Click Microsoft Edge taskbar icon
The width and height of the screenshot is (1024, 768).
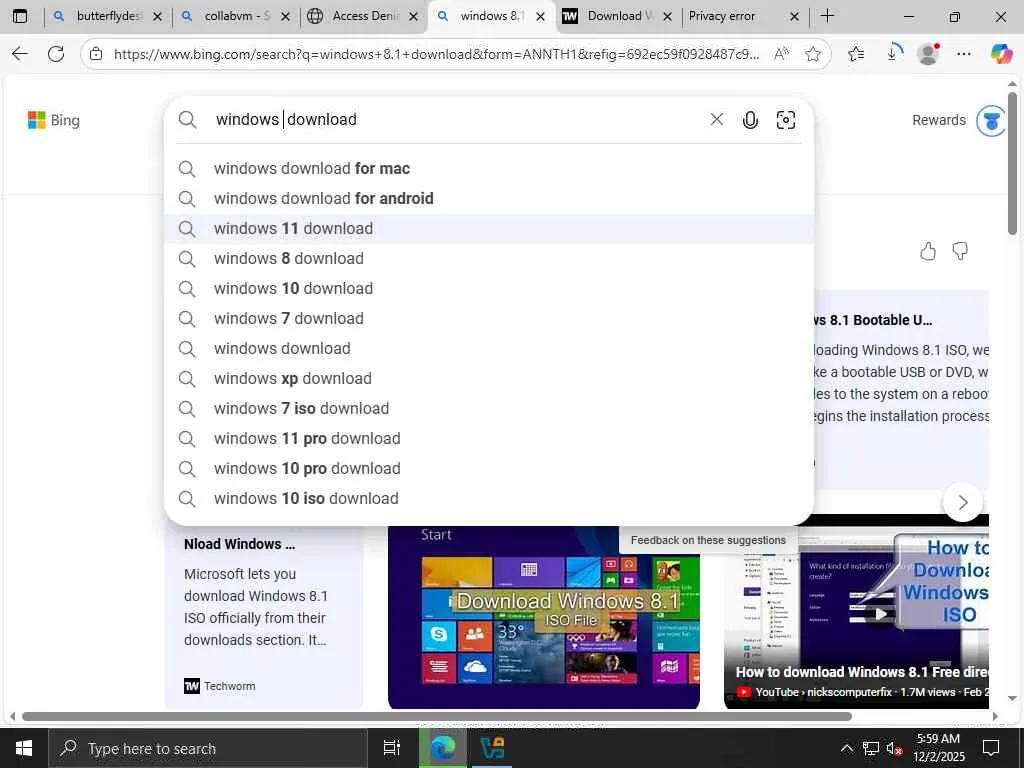[x=443, y=748]
